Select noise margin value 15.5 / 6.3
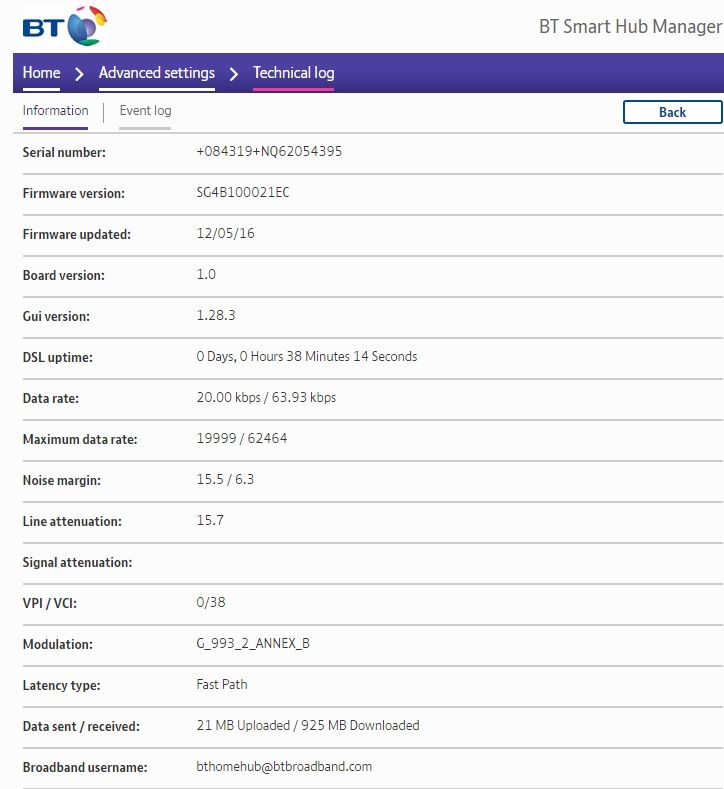 pos(225,480)
